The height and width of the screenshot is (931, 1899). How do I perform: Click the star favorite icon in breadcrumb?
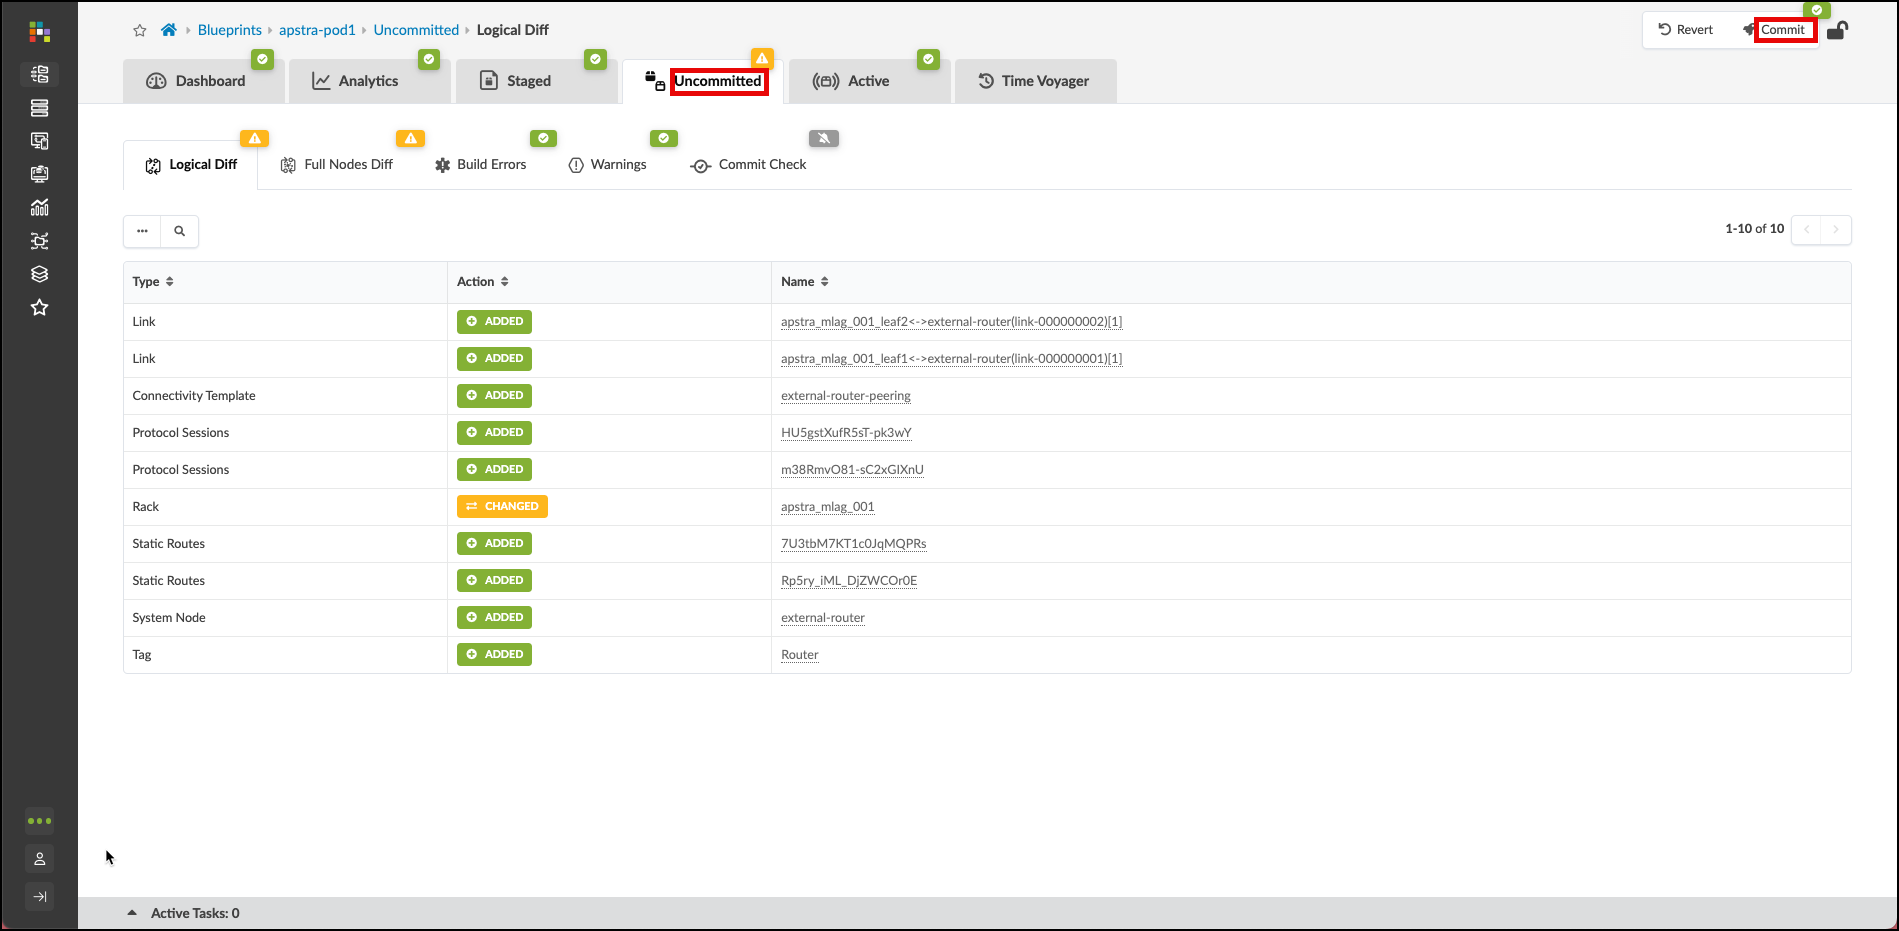(140, 31)
